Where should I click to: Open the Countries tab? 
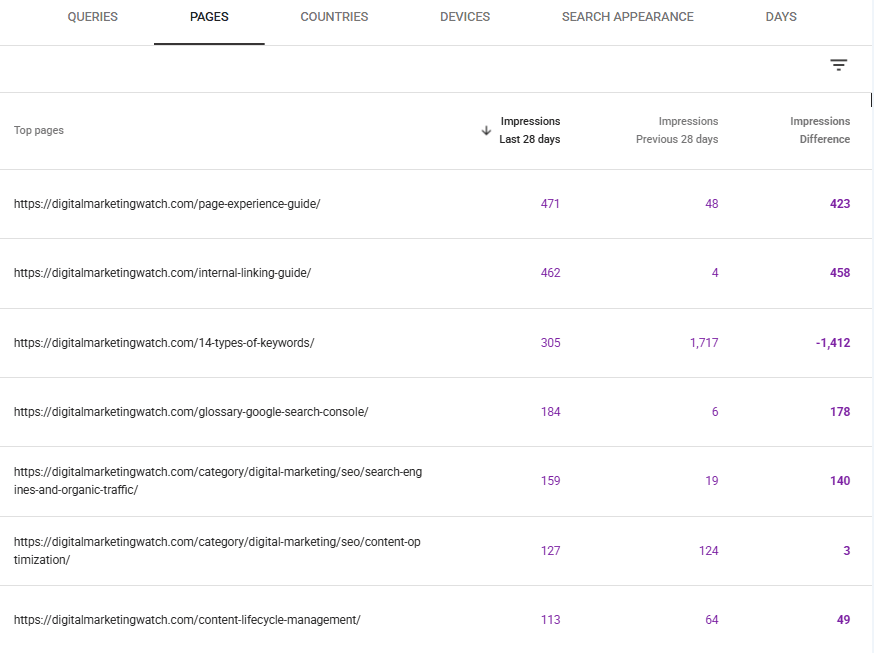tap(334, 17)
